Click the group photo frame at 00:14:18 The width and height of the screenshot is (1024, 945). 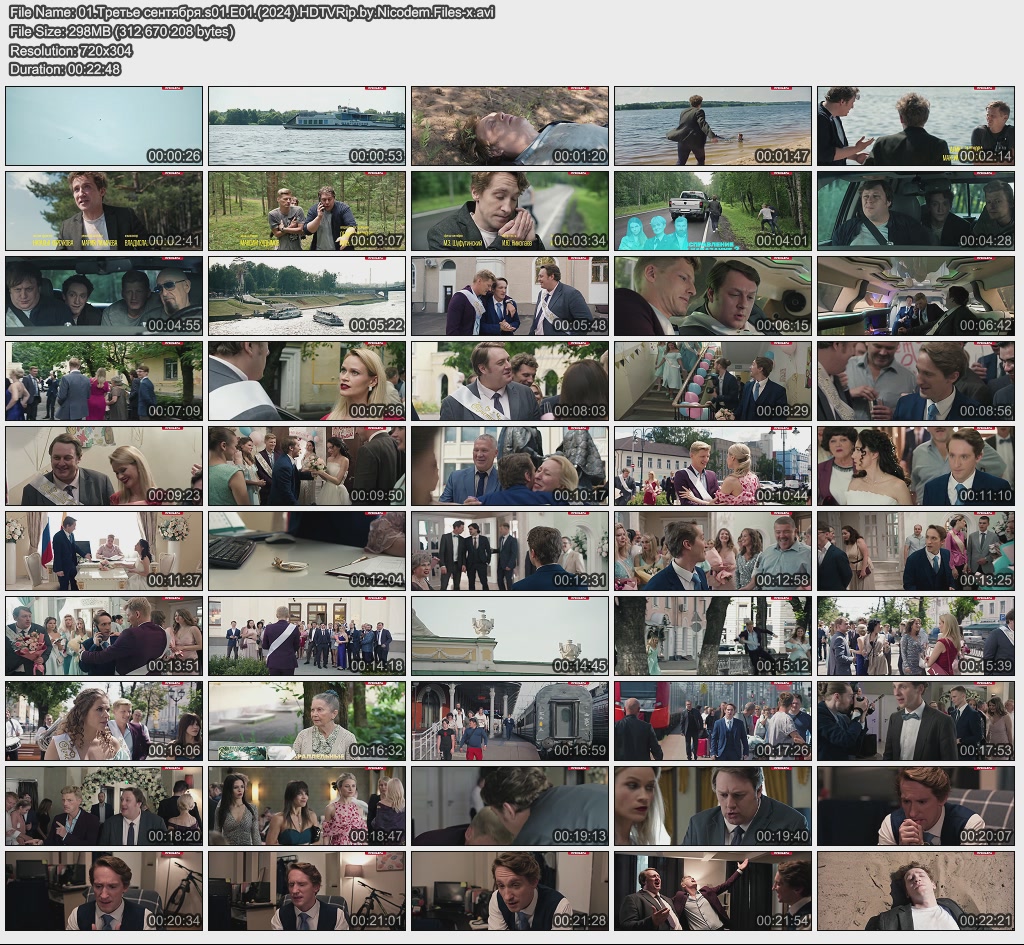point(307,636)
